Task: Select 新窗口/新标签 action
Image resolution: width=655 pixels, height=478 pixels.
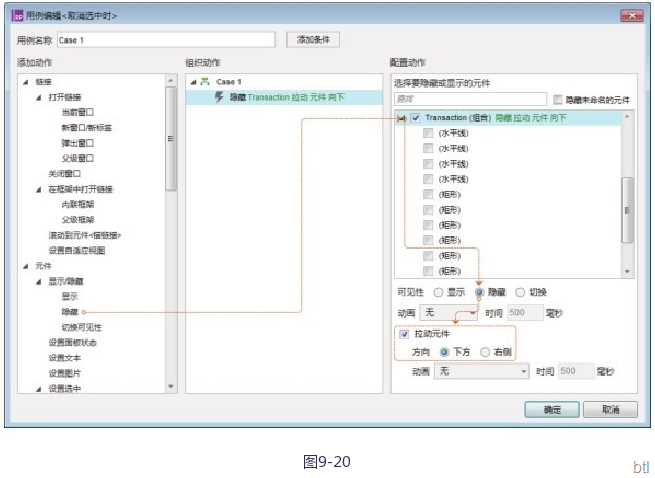Action: coord(87,127)
